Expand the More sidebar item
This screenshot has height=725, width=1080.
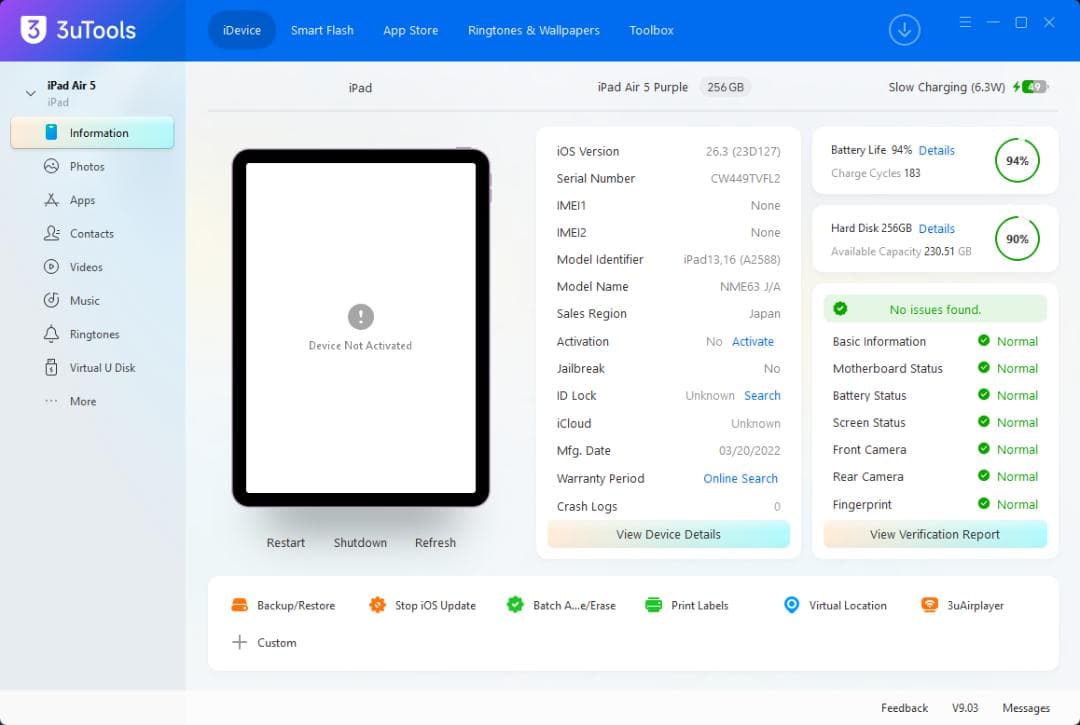[82, 402]
